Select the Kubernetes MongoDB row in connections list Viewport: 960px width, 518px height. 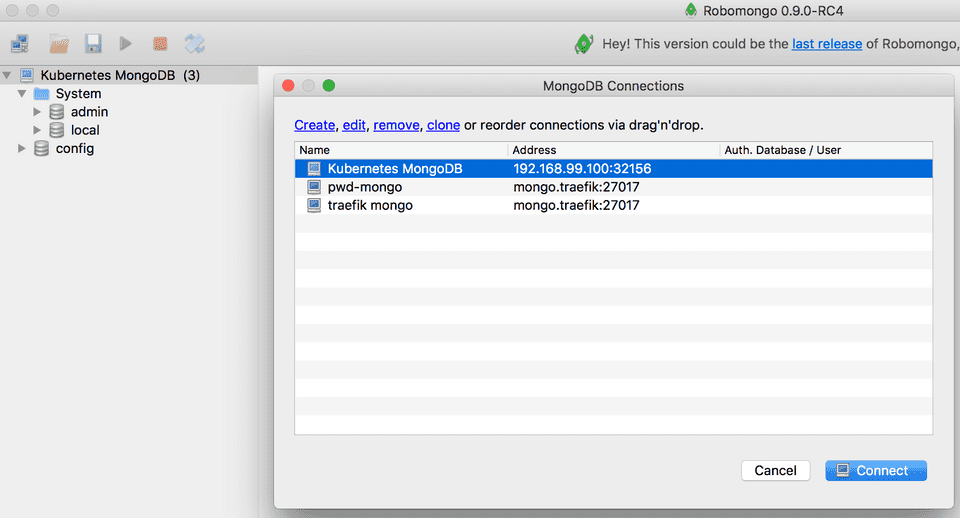[613, 168]
